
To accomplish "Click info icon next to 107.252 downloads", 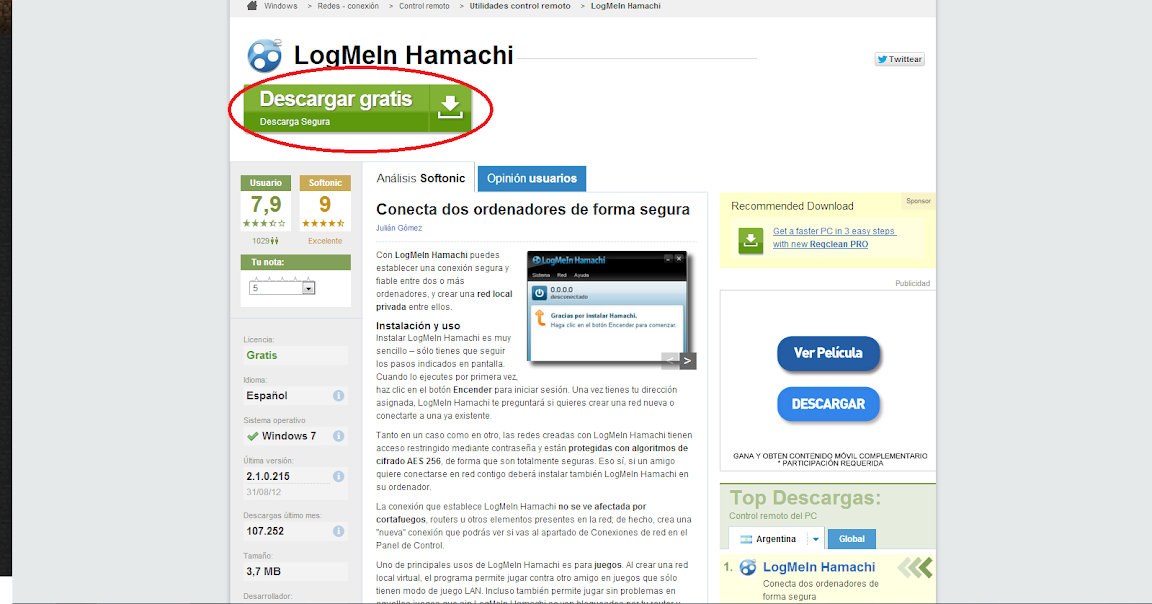I will point(339,531).
